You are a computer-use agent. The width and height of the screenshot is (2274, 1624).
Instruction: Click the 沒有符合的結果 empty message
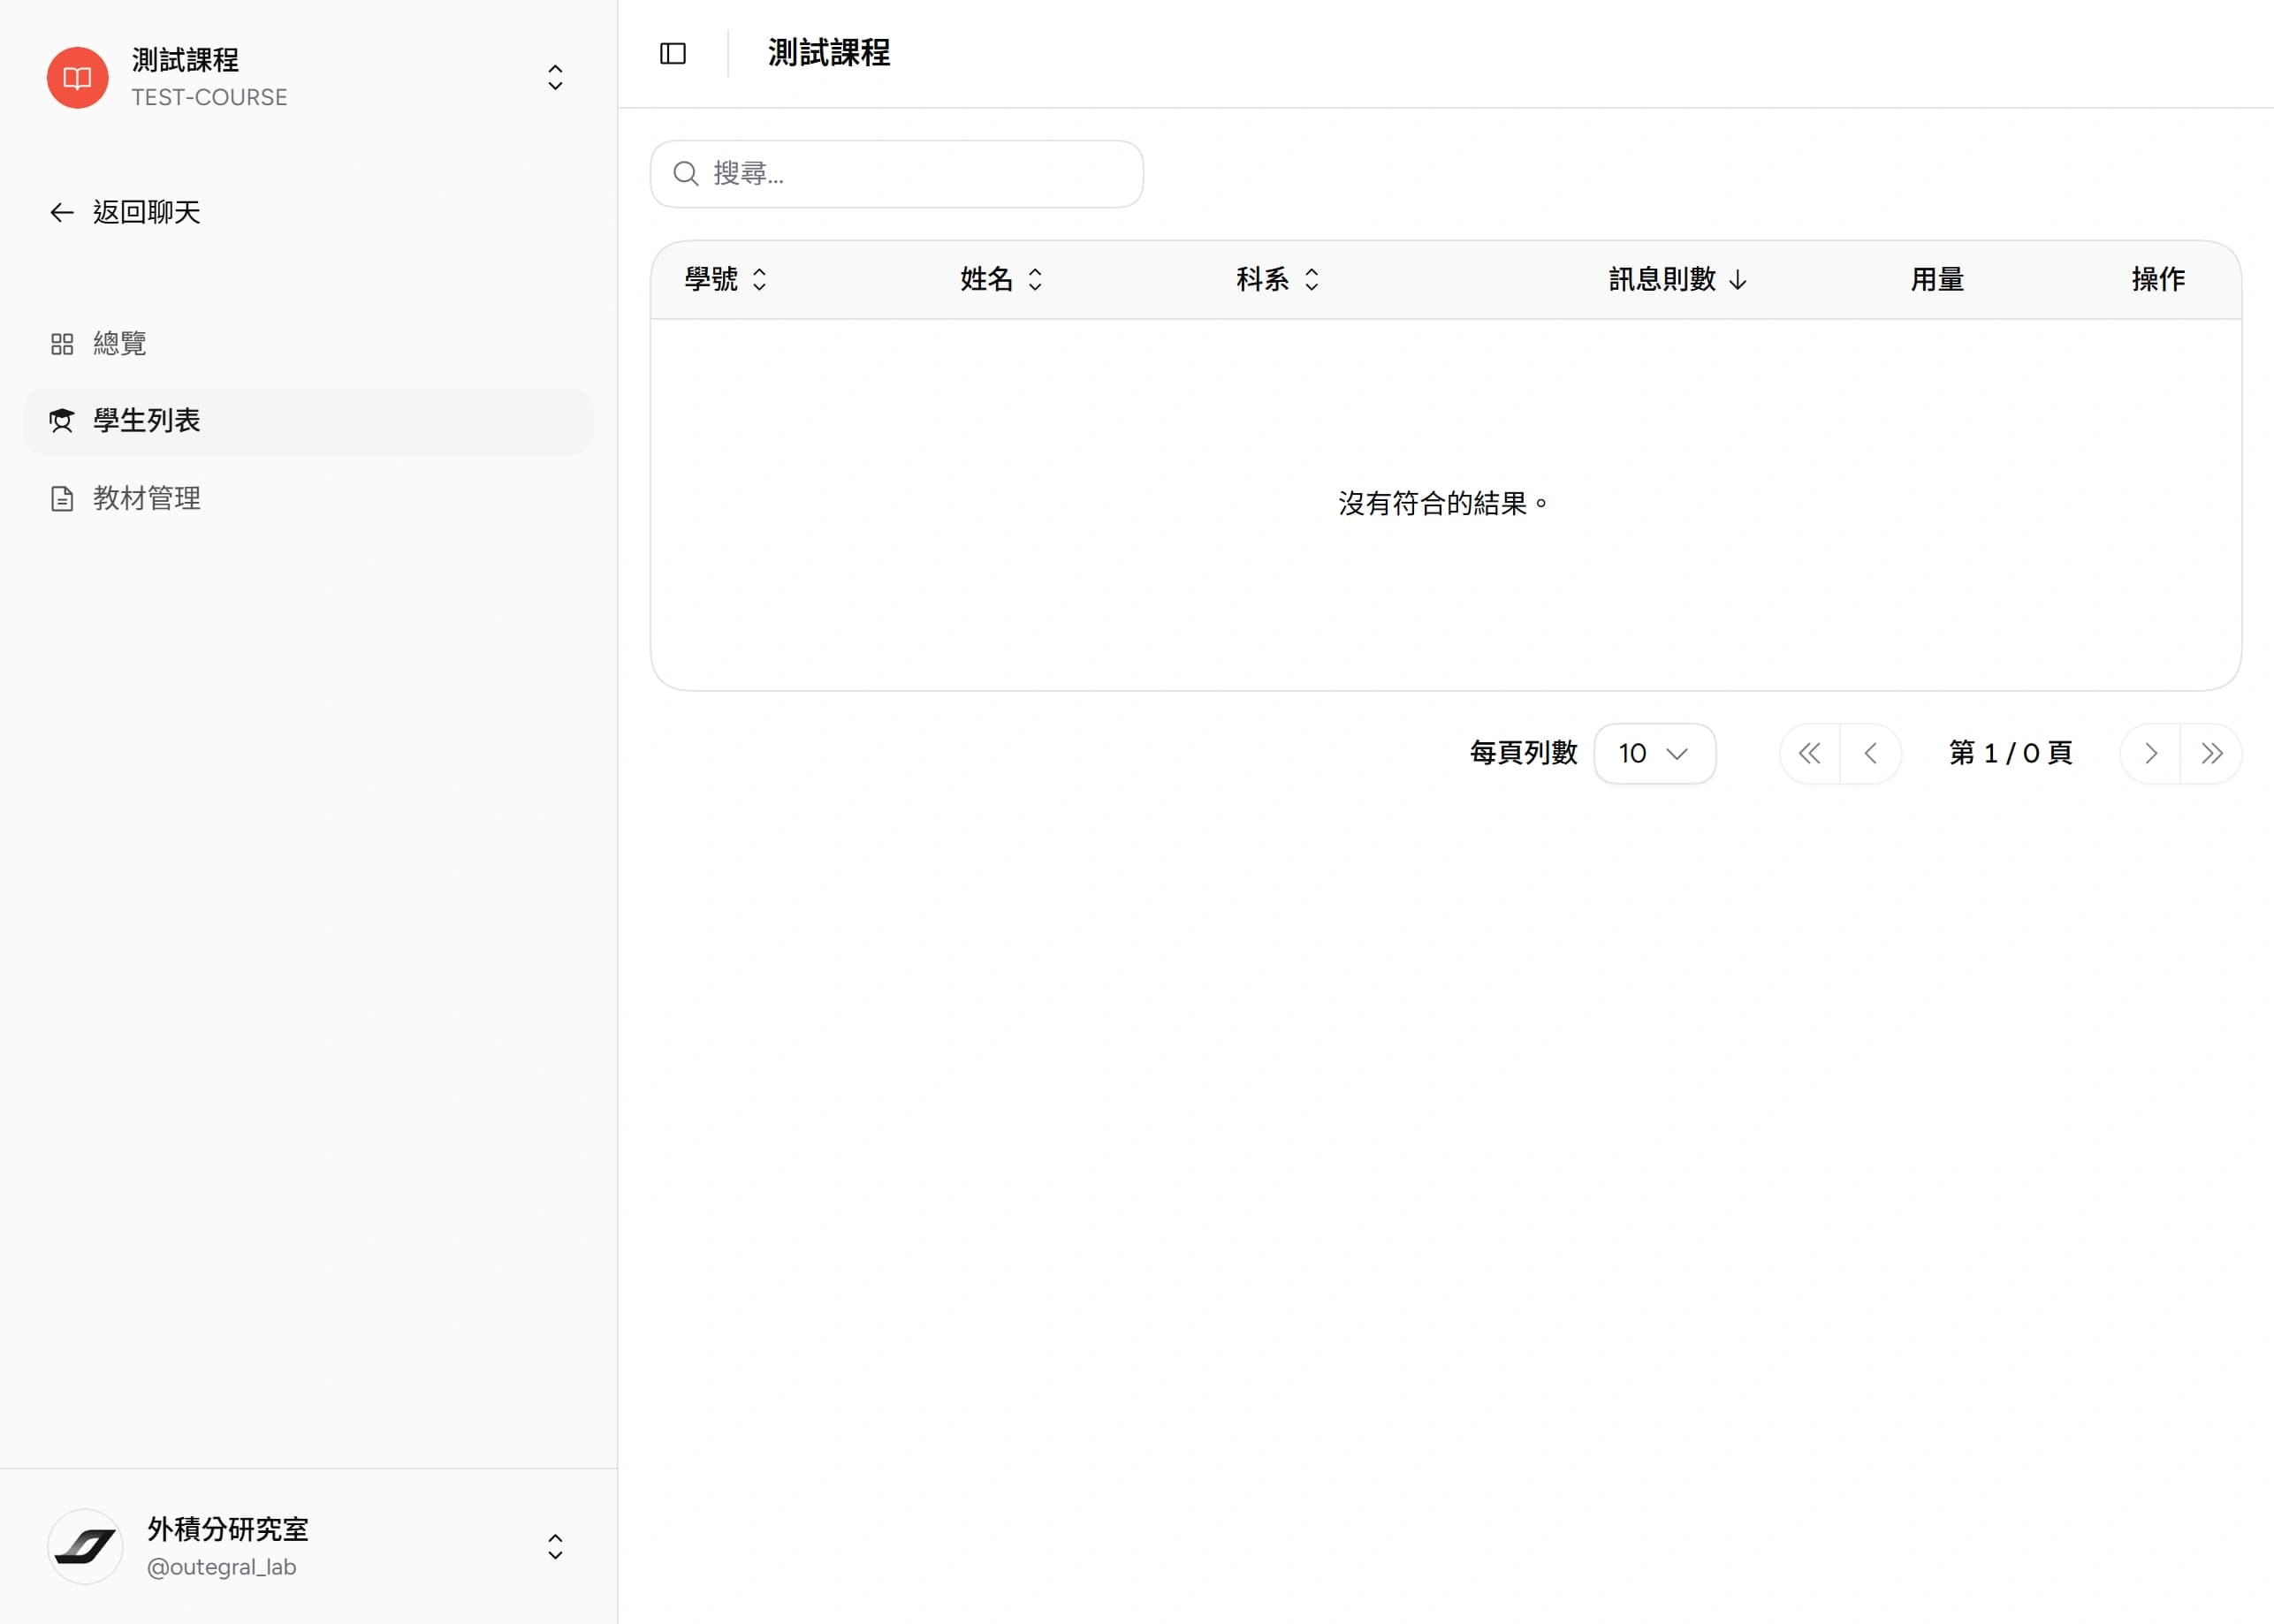tap(1444, 504)
